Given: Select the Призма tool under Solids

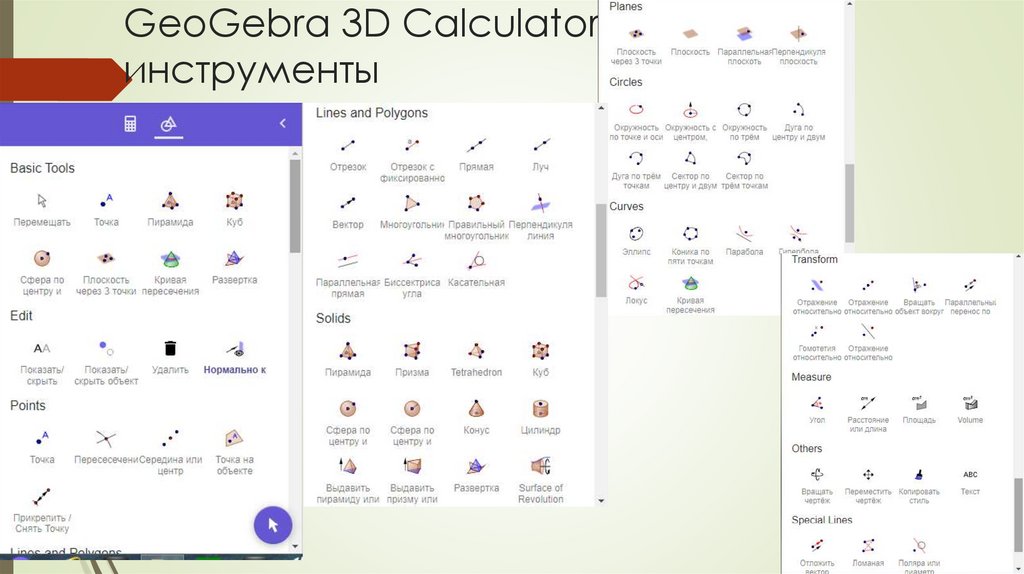Looking at the screenshot, I should tap(411, 359).
